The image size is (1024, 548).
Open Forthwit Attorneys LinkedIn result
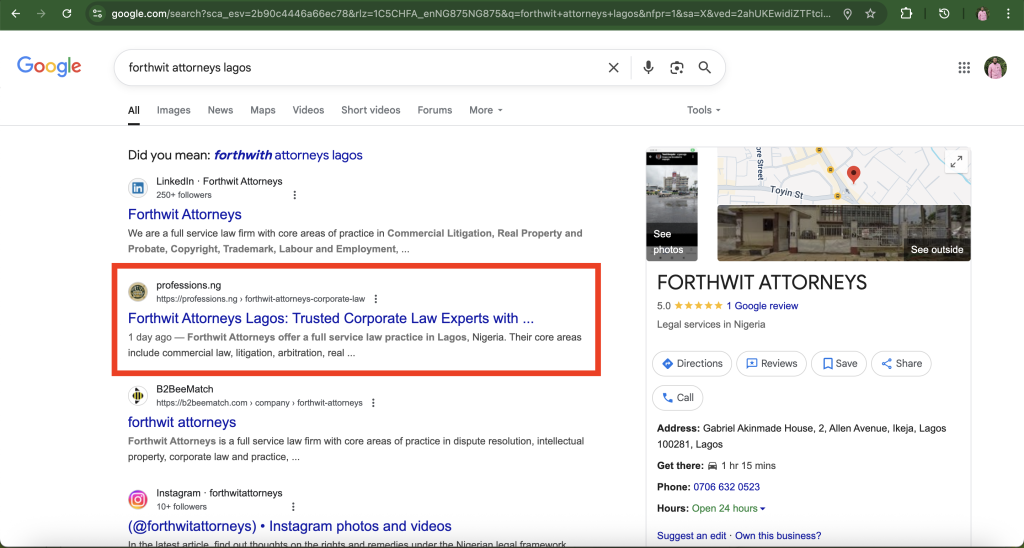pos(185,214)
